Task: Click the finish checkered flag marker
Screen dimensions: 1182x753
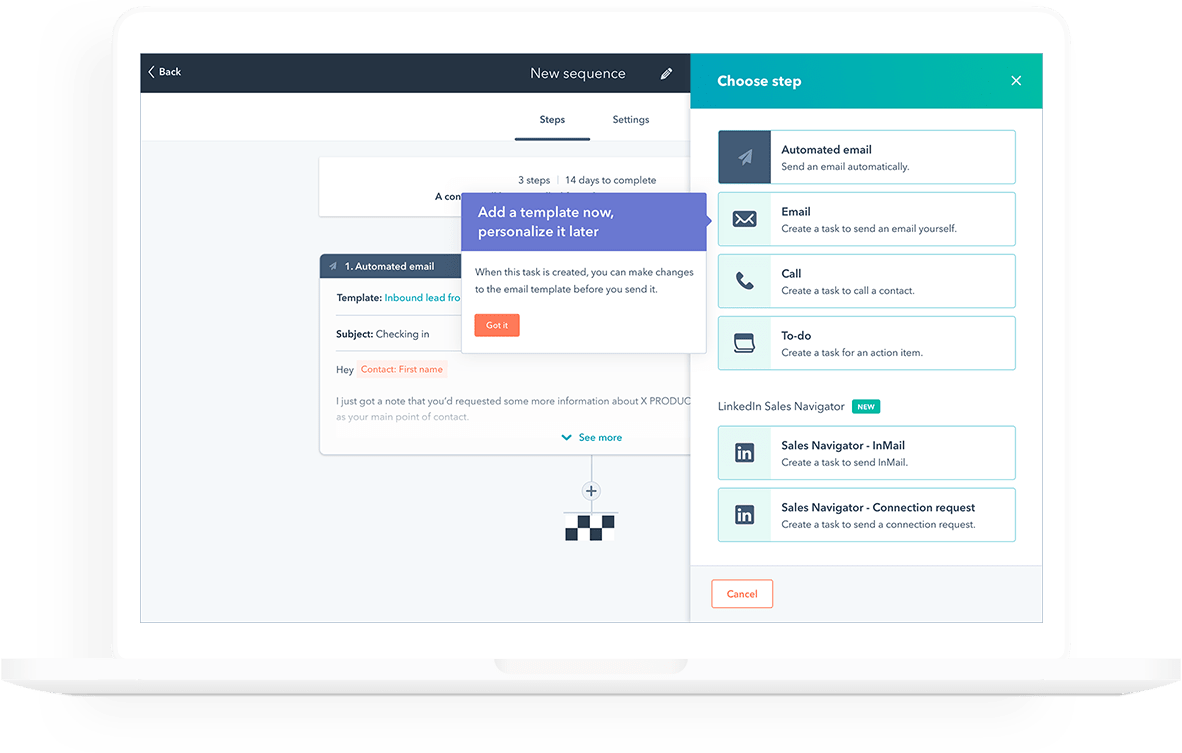Action: [591, 527]
